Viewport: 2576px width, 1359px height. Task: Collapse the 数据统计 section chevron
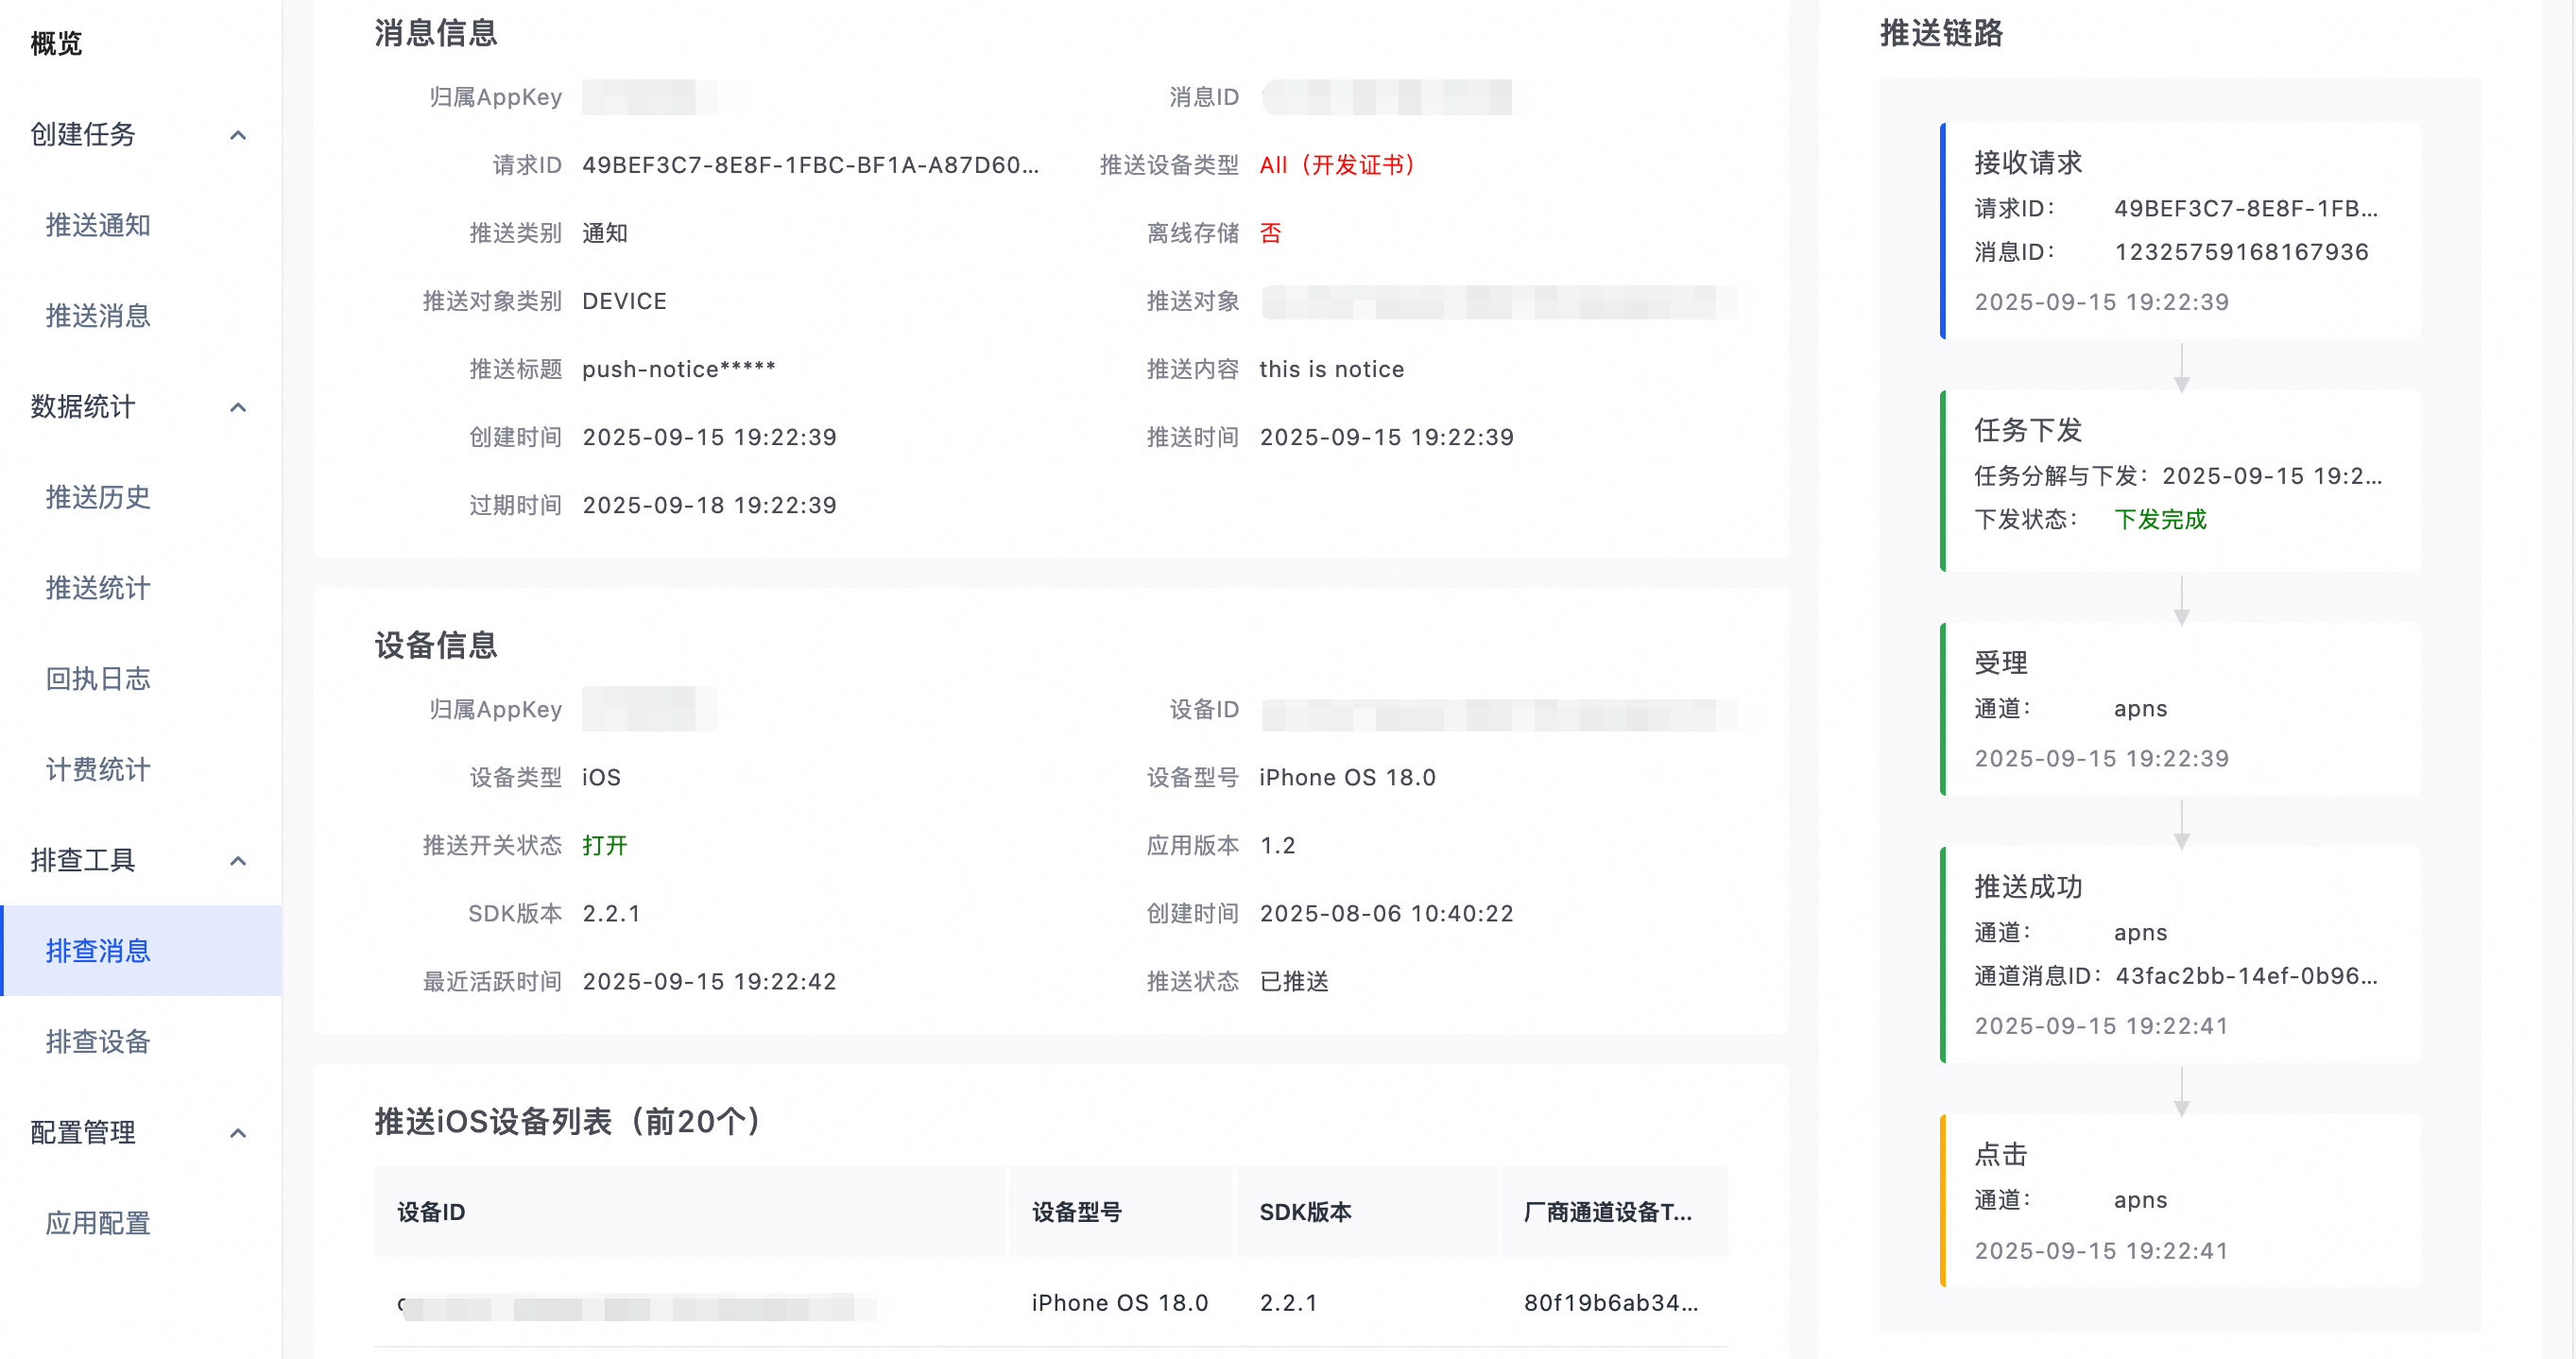238,407
